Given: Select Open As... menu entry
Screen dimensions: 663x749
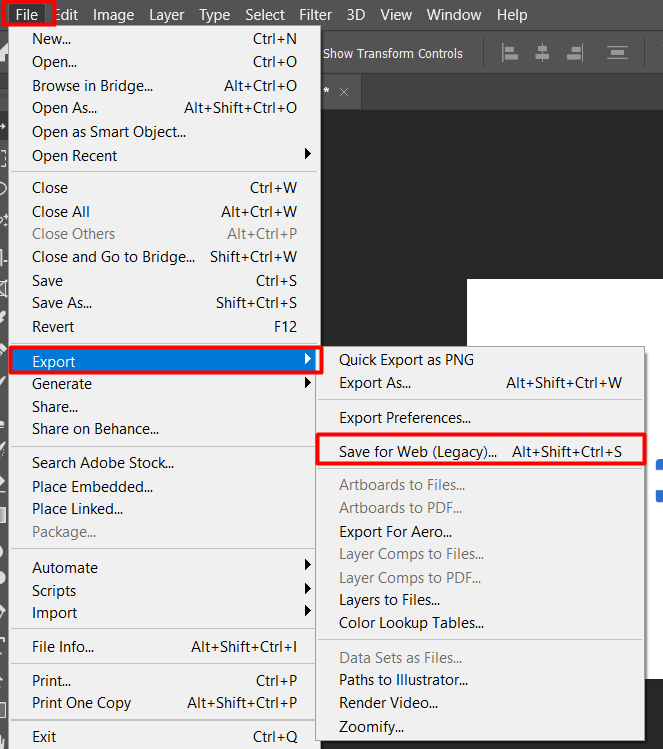Looking at the screenshot, I should click(164, 108).
